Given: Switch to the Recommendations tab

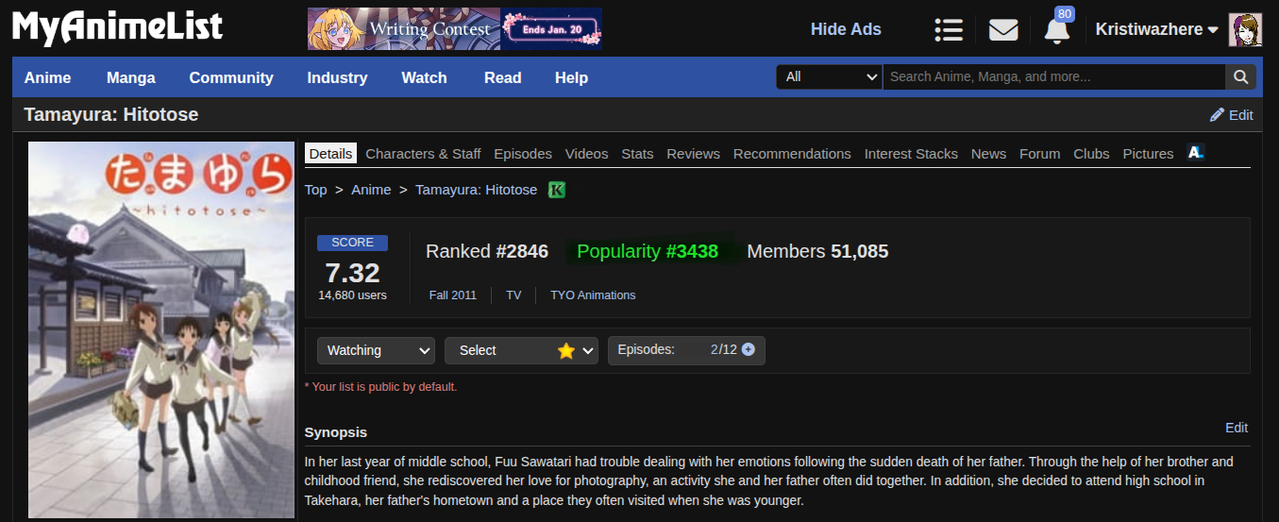Looking at the screenshot, I should (792, 153).
